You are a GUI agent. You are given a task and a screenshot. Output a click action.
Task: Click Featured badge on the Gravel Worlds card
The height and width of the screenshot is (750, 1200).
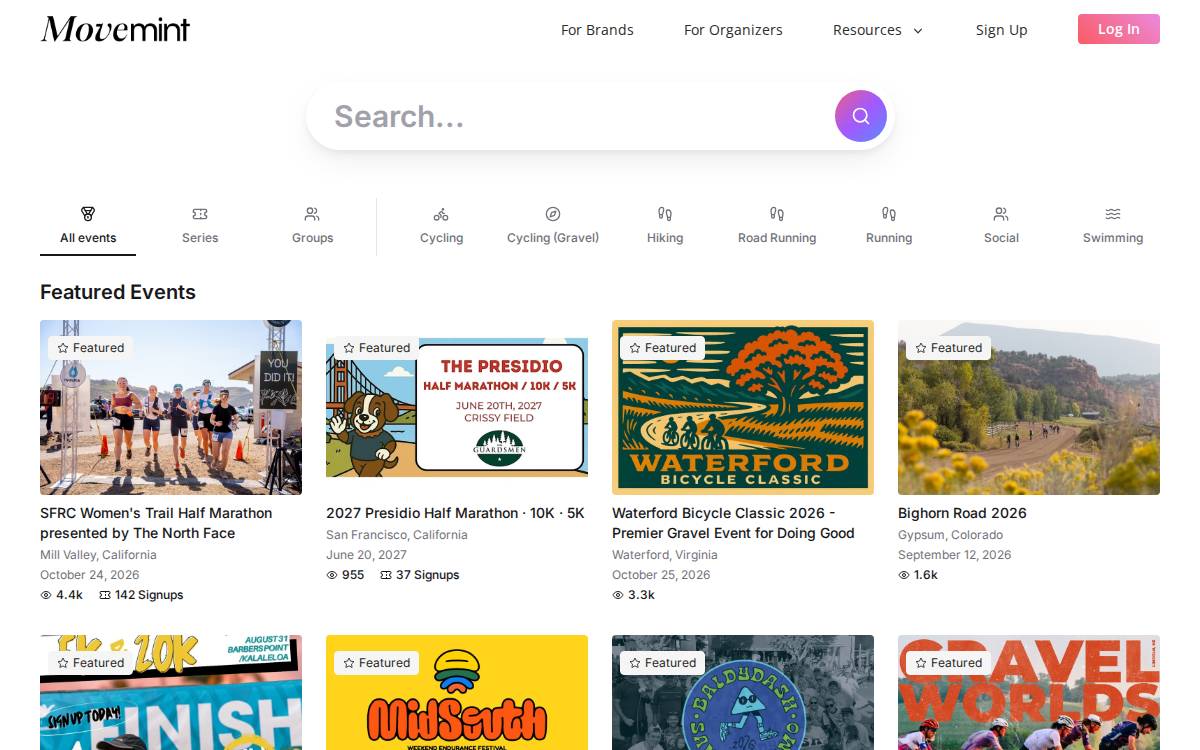coord(948,663)
